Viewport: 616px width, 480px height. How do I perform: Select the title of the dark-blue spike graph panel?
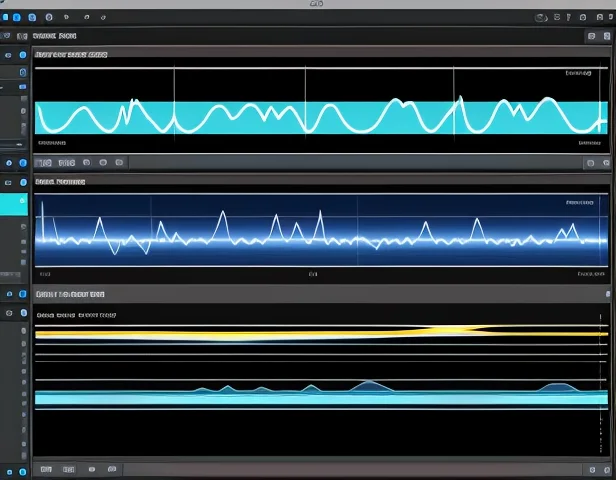[60, 181]
